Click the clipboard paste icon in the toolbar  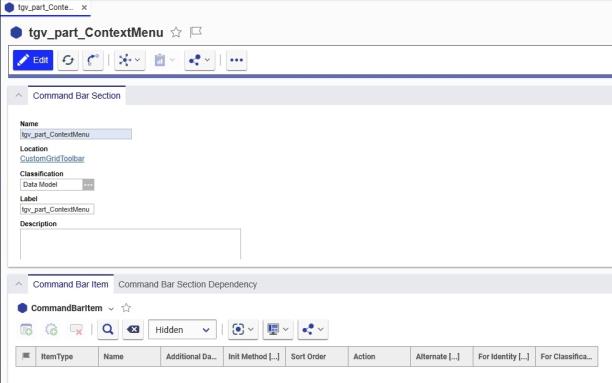[x=160, y=60]
